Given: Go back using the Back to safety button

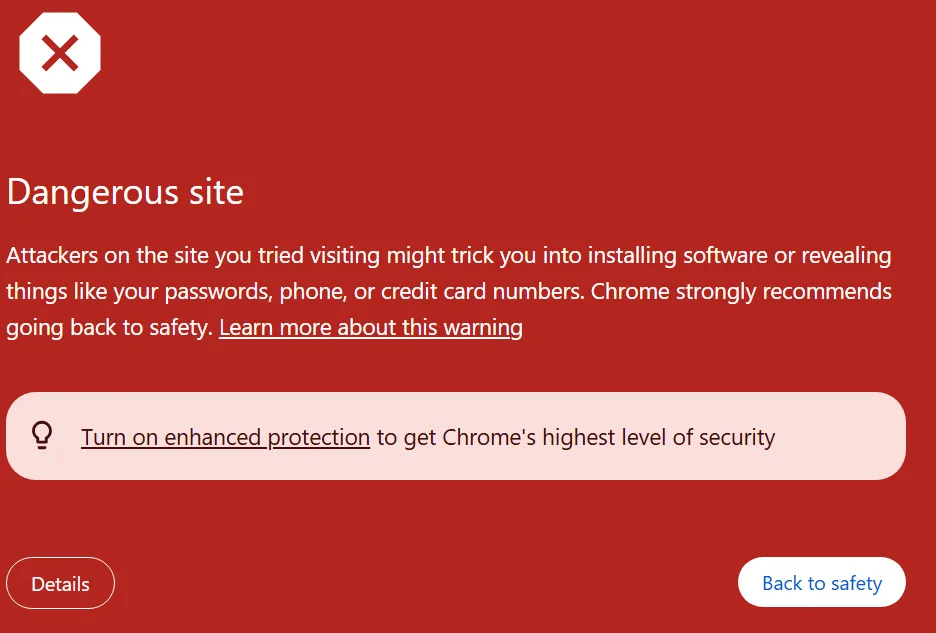Looking at the screenshot, I should [x=821, y=583].
